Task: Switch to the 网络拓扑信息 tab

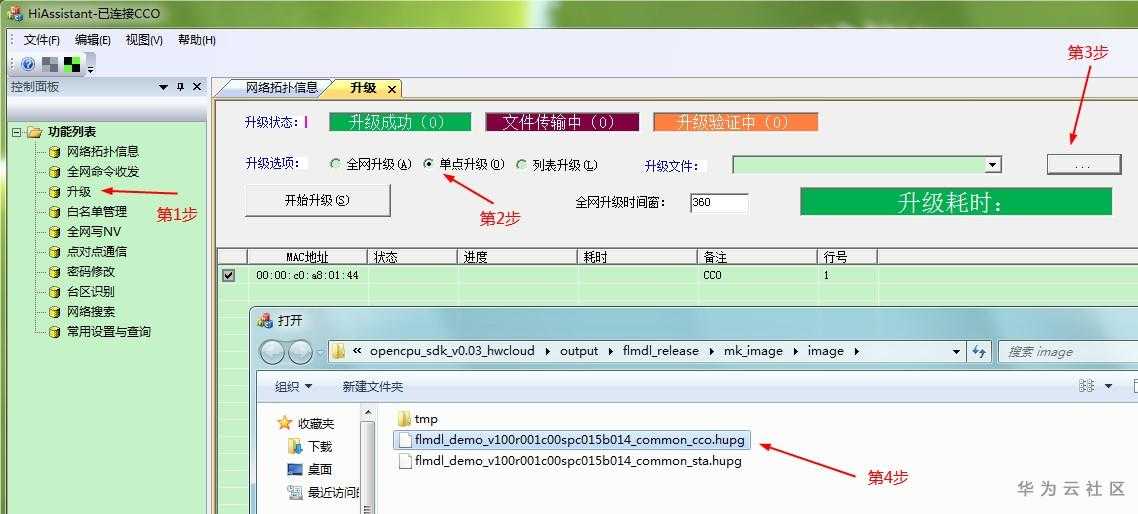Action: 282,88
